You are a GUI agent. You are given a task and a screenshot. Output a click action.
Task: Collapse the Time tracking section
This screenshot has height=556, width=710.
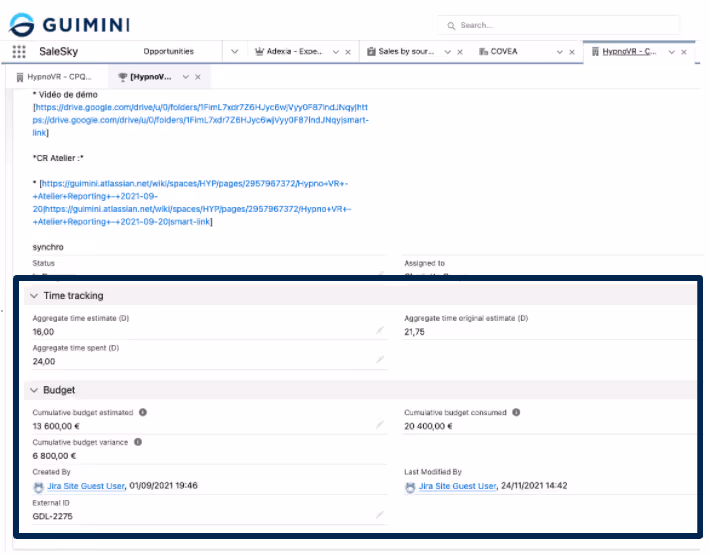(x=34, y=296)
